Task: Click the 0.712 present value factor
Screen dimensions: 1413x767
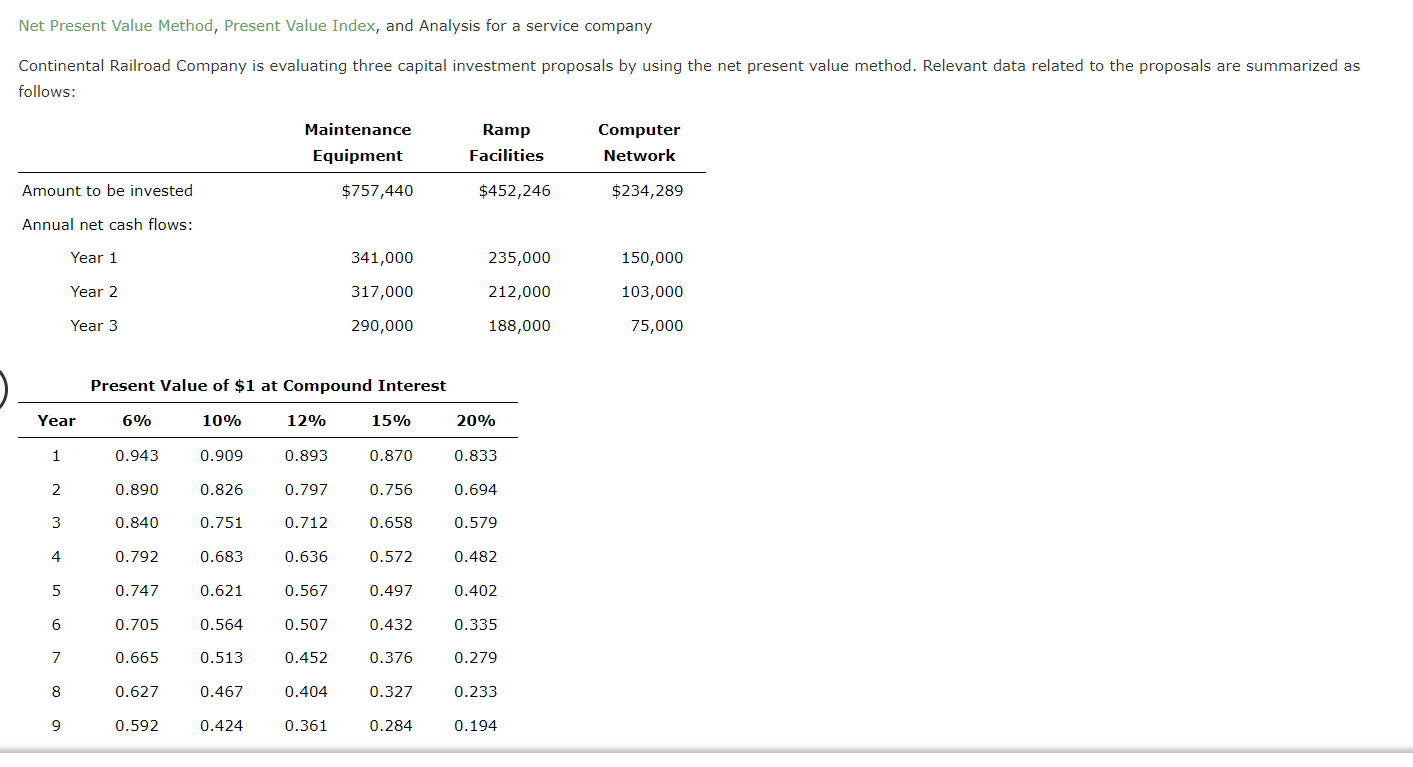Action: coord(306,523)
